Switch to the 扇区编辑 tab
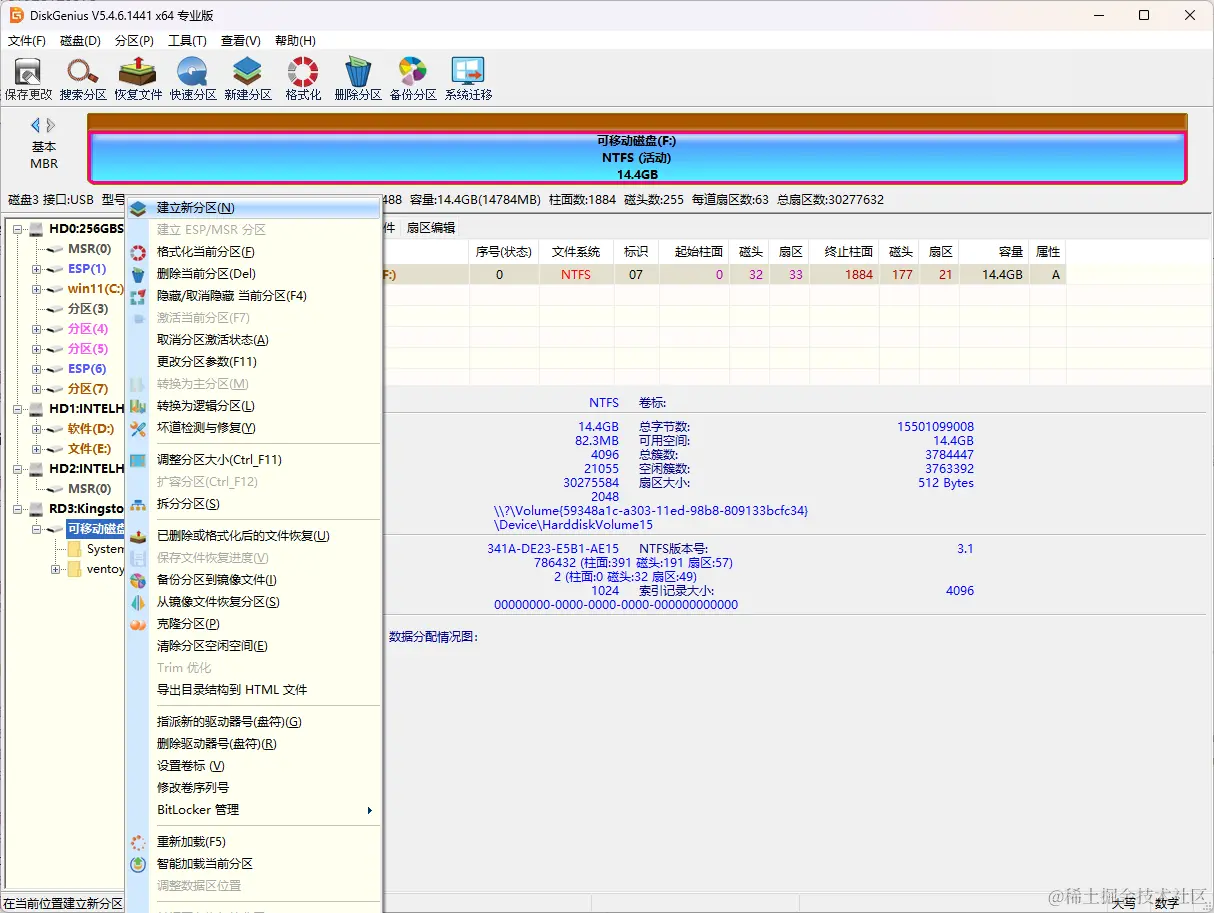The image size is (1214, 913). pos(430,228)
